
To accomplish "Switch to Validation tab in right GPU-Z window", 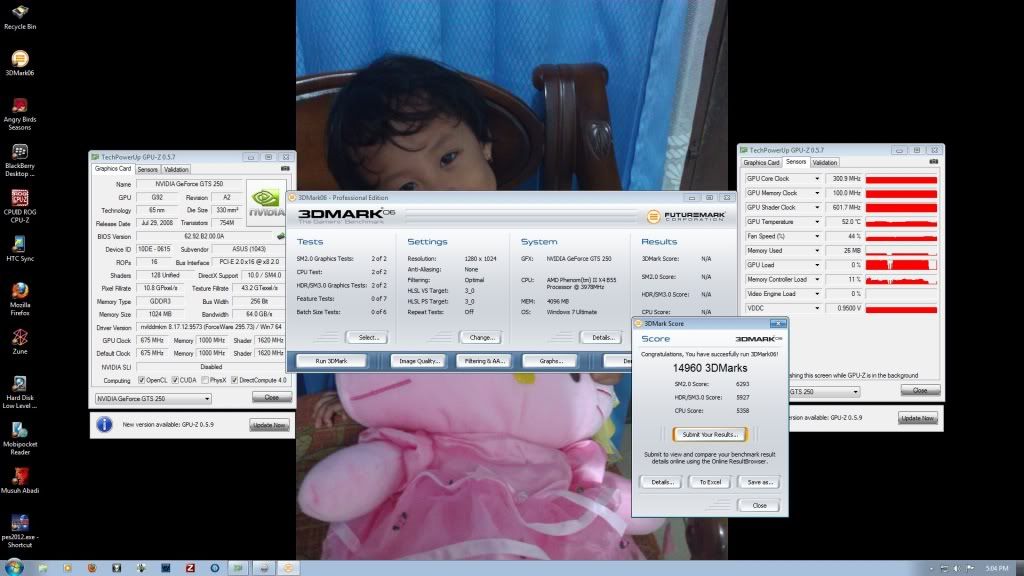I will [825, 163].
